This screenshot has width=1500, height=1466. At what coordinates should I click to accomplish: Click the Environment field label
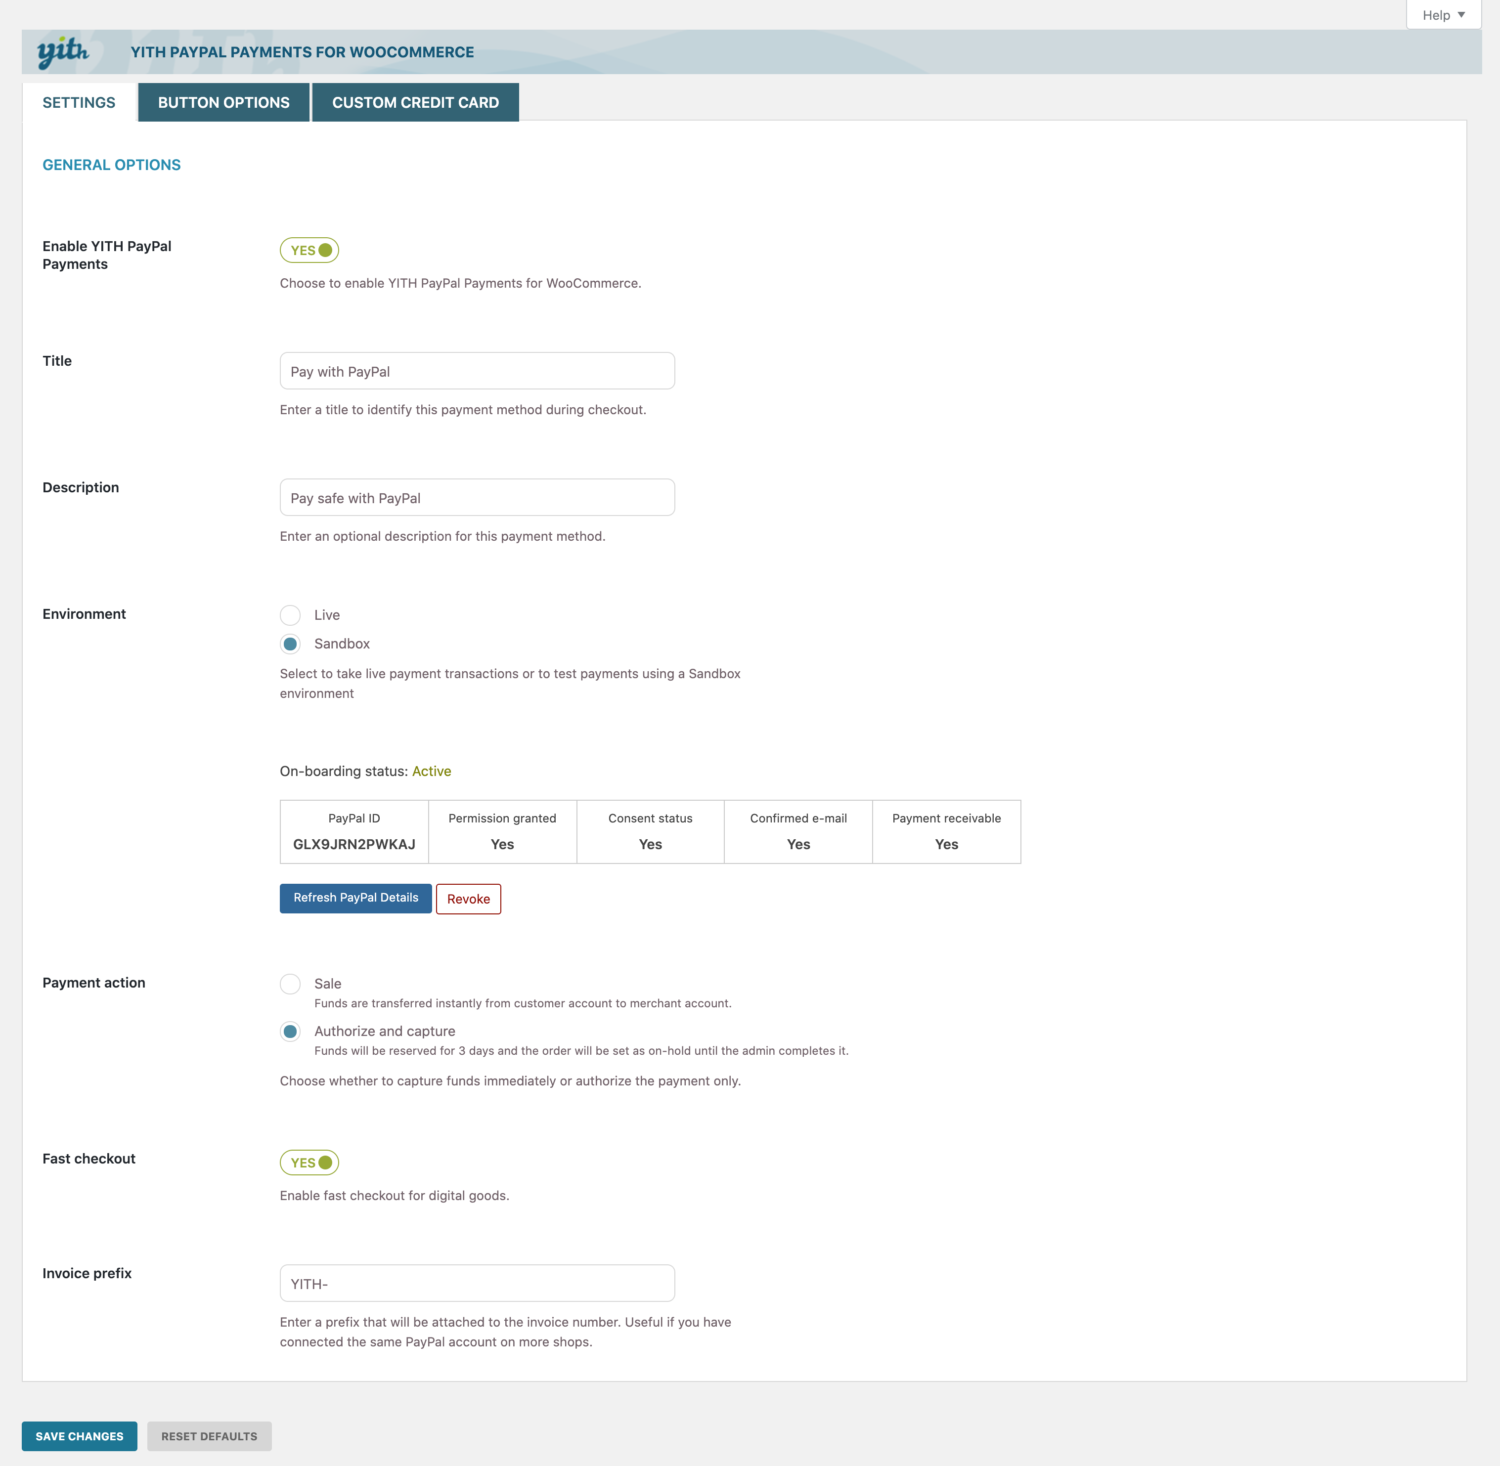point(84,614)
